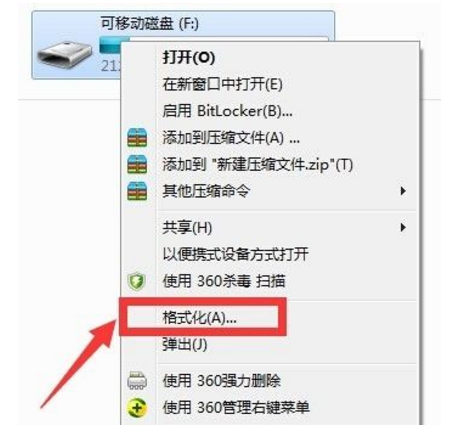Expand the 其他压缩命令 submenu arrow
456x425 pixels.
tap(403, 191)
